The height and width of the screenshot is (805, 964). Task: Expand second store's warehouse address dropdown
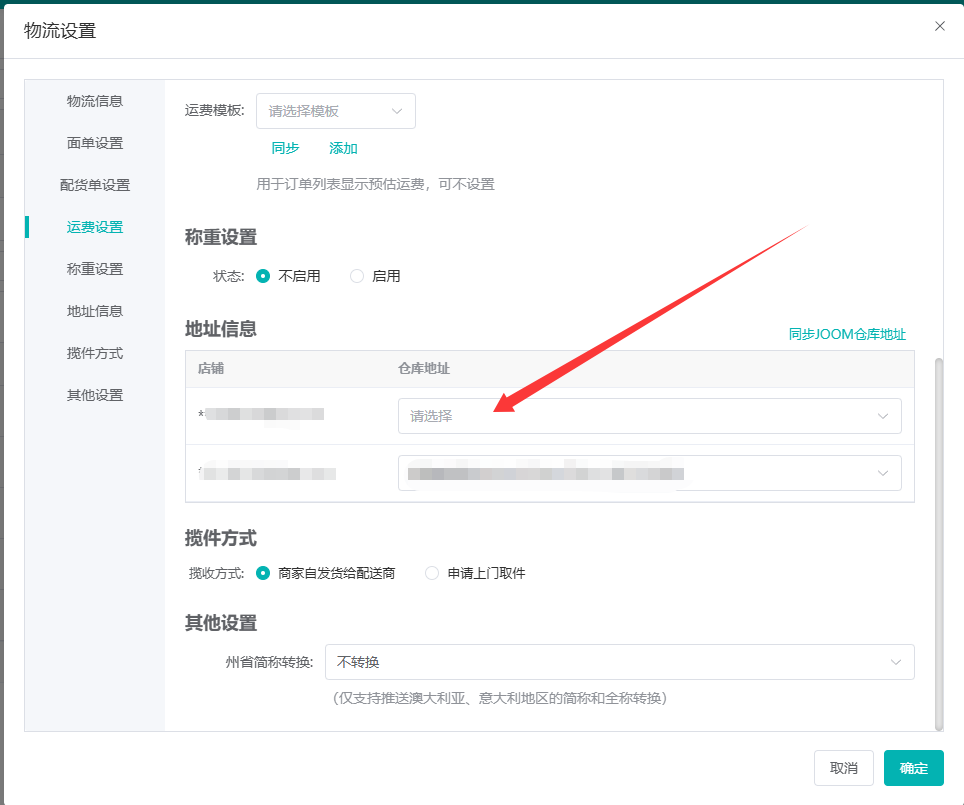coord(649,473)
